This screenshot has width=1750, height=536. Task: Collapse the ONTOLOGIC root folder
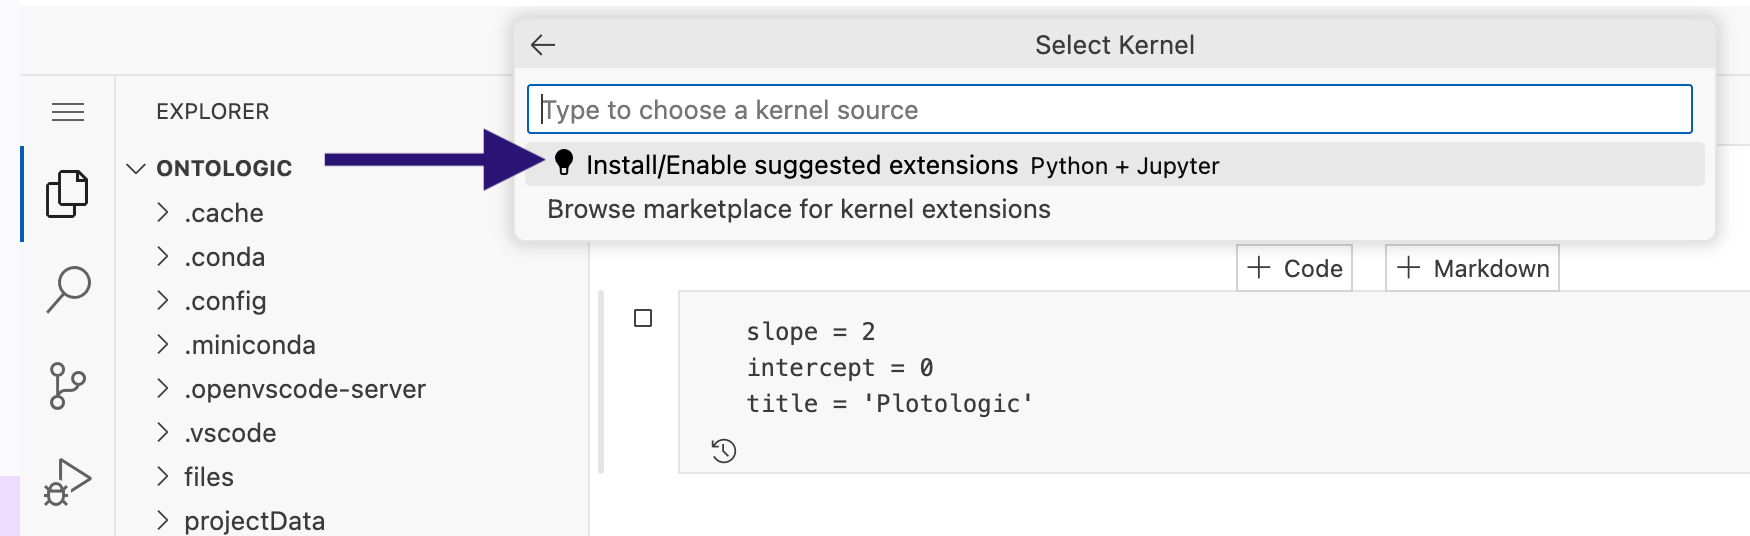pyautogui.click(x=137, y=168)
